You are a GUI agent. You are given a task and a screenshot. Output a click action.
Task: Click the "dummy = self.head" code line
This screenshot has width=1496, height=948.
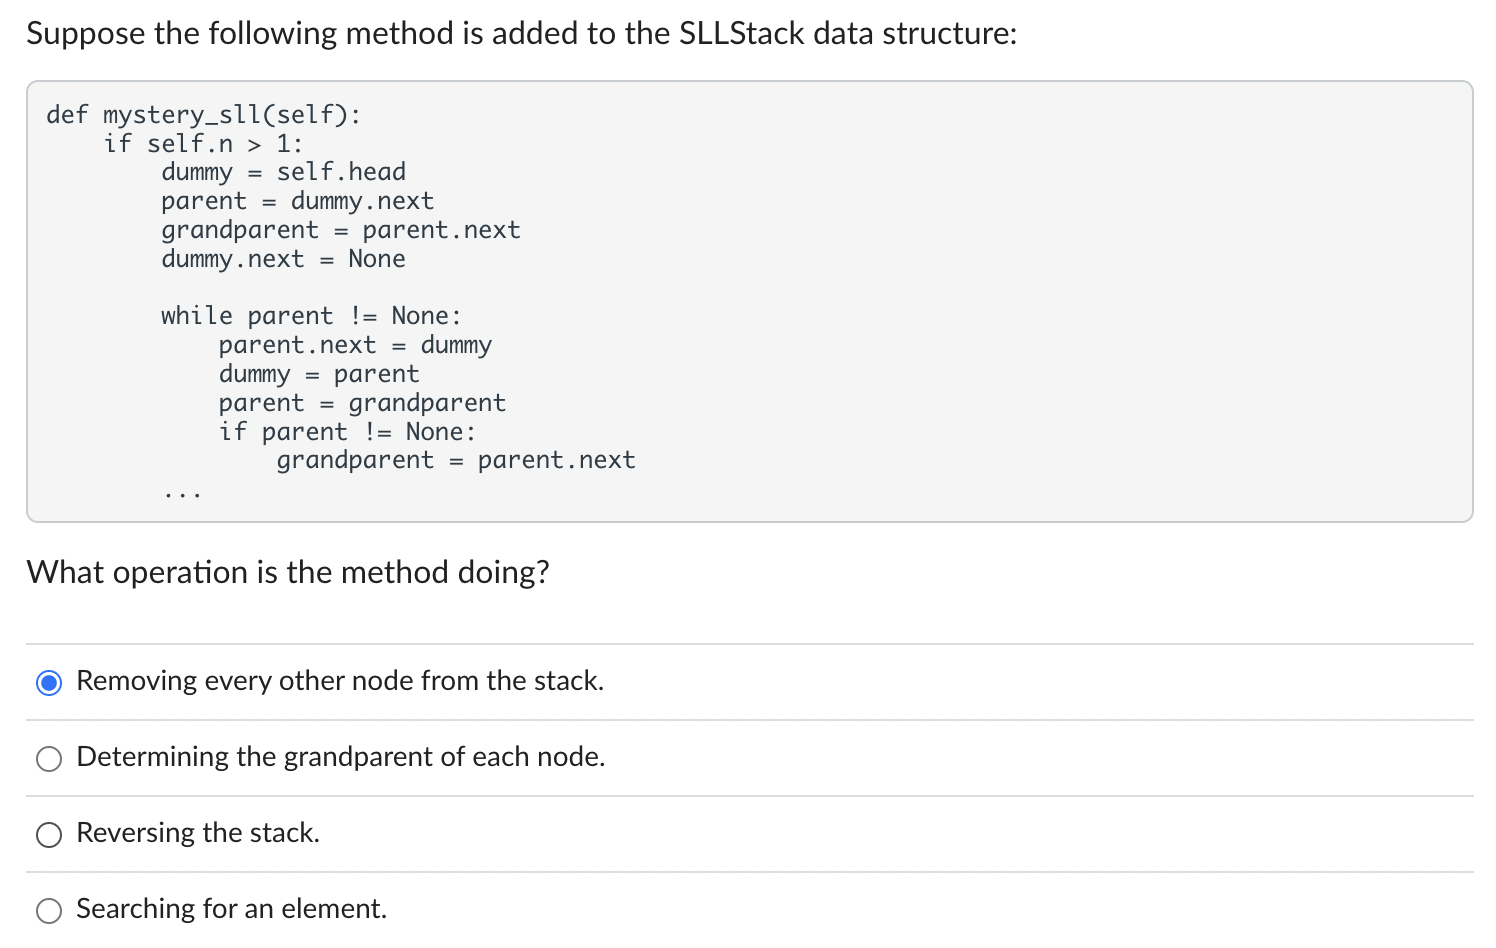point(283,172)
